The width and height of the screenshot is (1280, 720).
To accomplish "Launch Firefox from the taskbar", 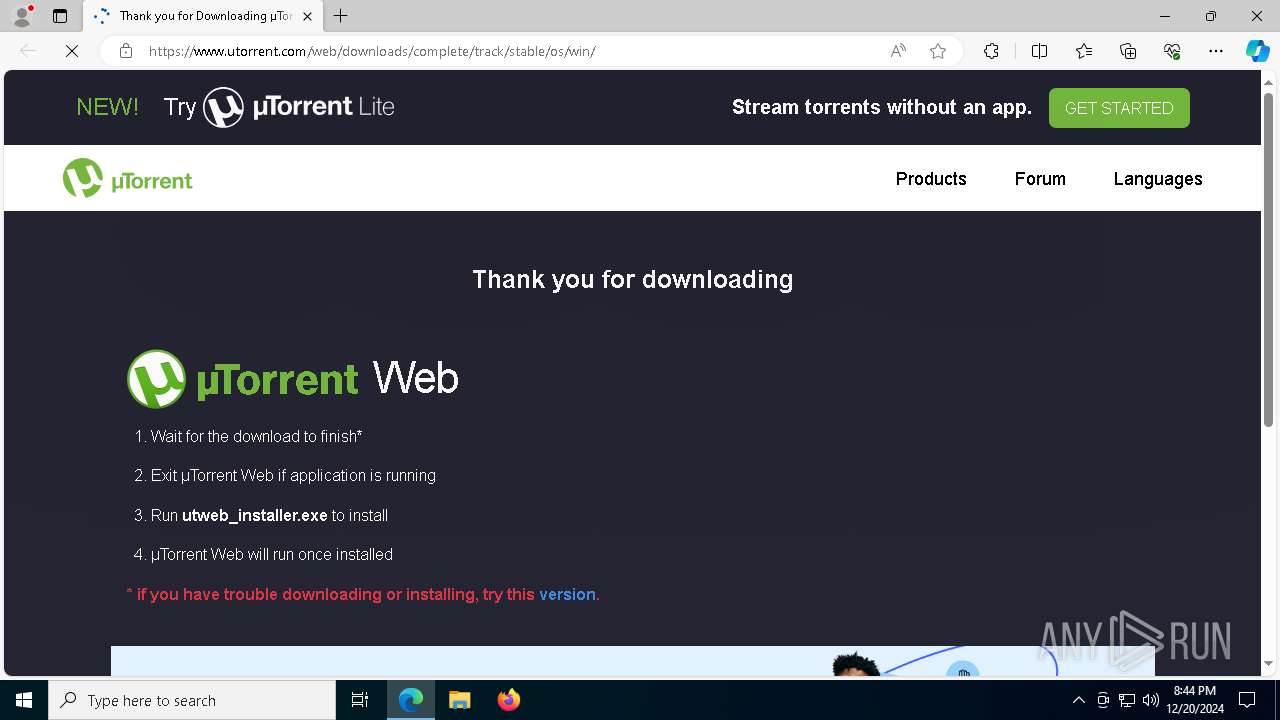I will (x=508, y=700).
